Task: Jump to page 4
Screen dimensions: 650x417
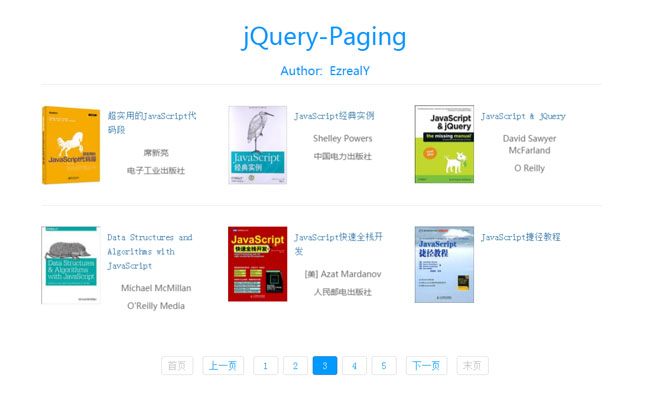Action: (354, 366)
